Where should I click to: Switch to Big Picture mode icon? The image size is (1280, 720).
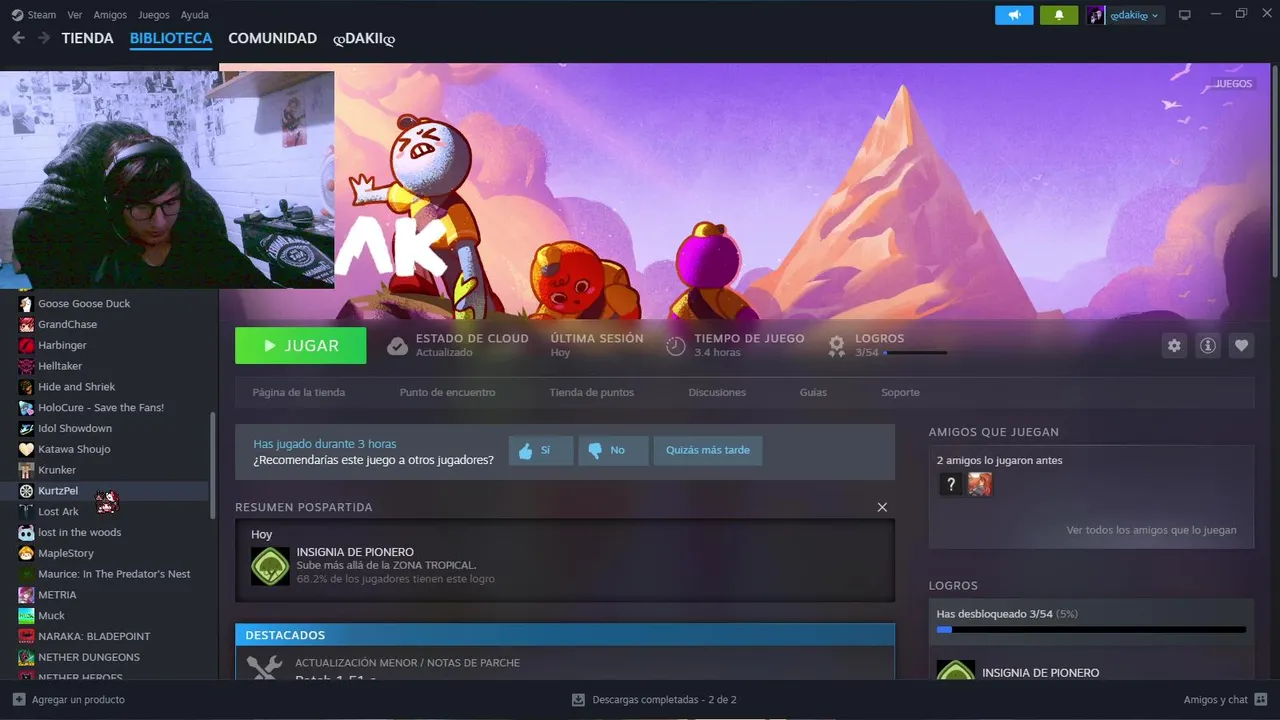(1185, 15)
